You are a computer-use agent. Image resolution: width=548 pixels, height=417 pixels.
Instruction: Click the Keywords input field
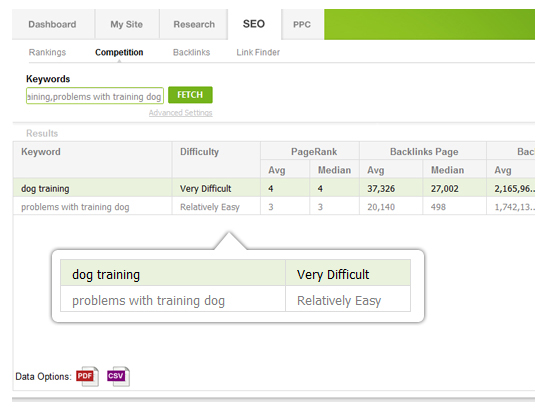click(x=95, y=96)
